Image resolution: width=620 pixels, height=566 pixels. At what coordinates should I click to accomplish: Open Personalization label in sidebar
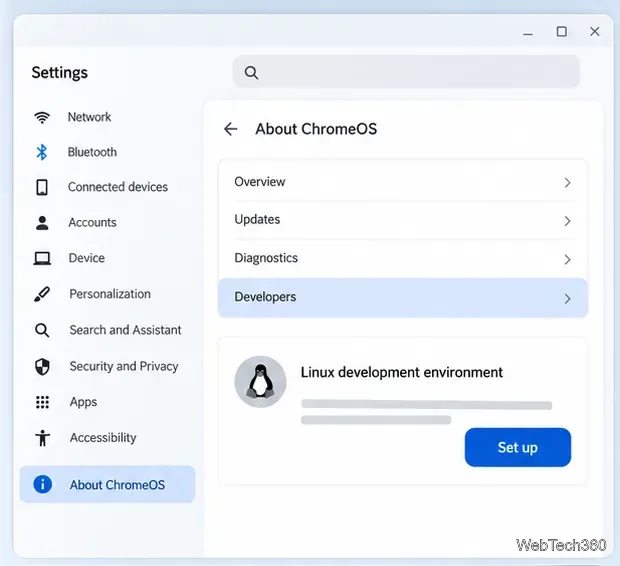coord(110,294)
